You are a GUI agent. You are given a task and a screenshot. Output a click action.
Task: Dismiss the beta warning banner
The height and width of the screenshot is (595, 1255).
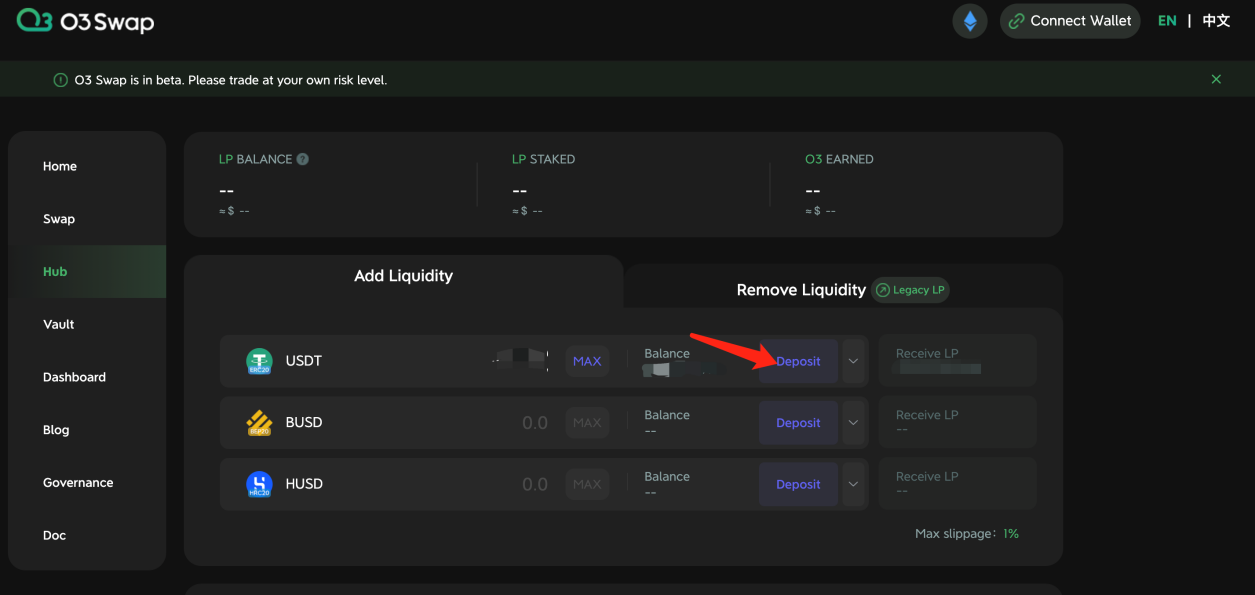pos(1216,79)
